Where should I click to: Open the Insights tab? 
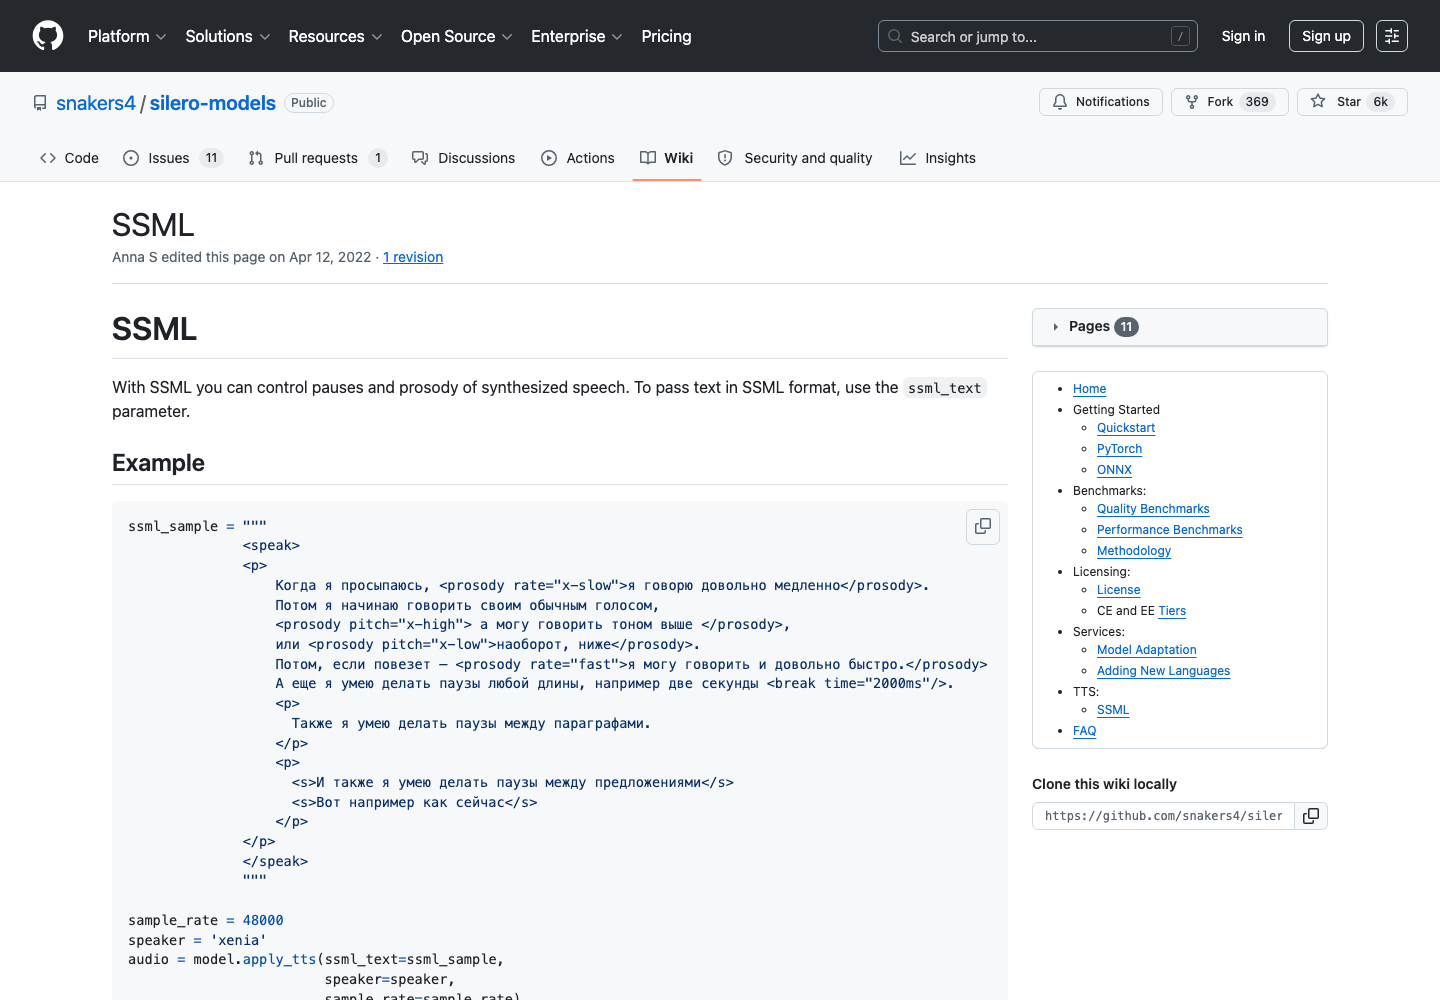pyautogui.click(x=938, y=158)
